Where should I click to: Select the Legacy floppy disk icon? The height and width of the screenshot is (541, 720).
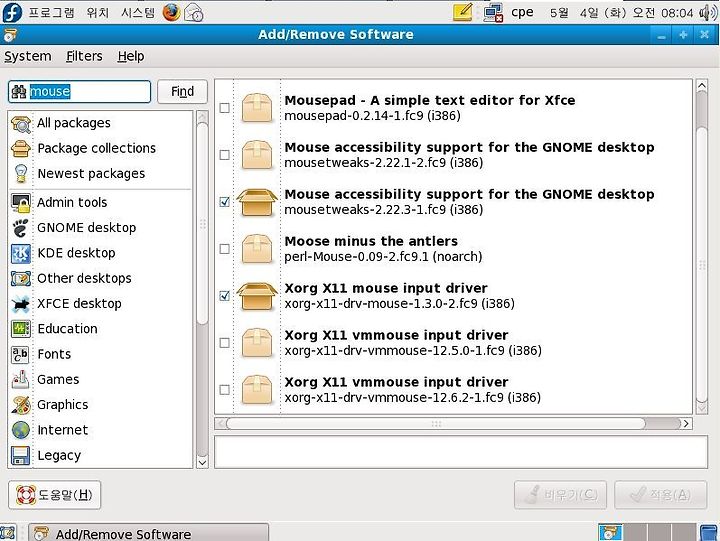click(x=21, y=456)
